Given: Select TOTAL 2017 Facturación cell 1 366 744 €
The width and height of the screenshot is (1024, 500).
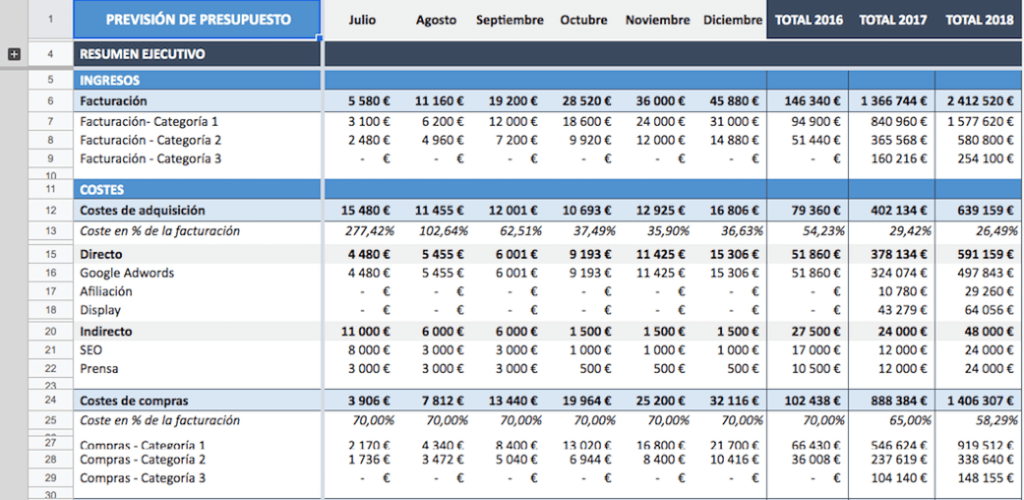Looking at the screenshot, I should 894,101.
